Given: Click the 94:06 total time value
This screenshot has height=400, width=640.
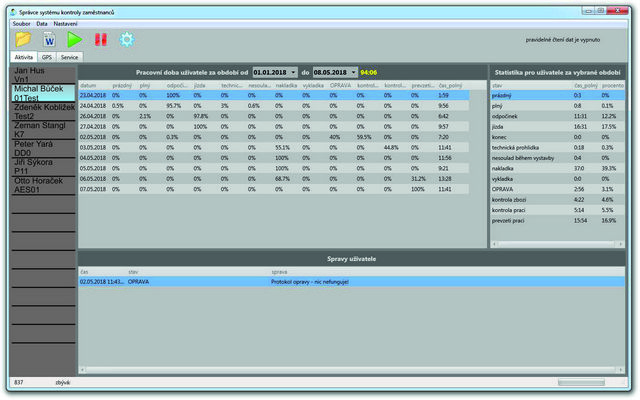Looking at the screenshot, I should pos(369,72).
